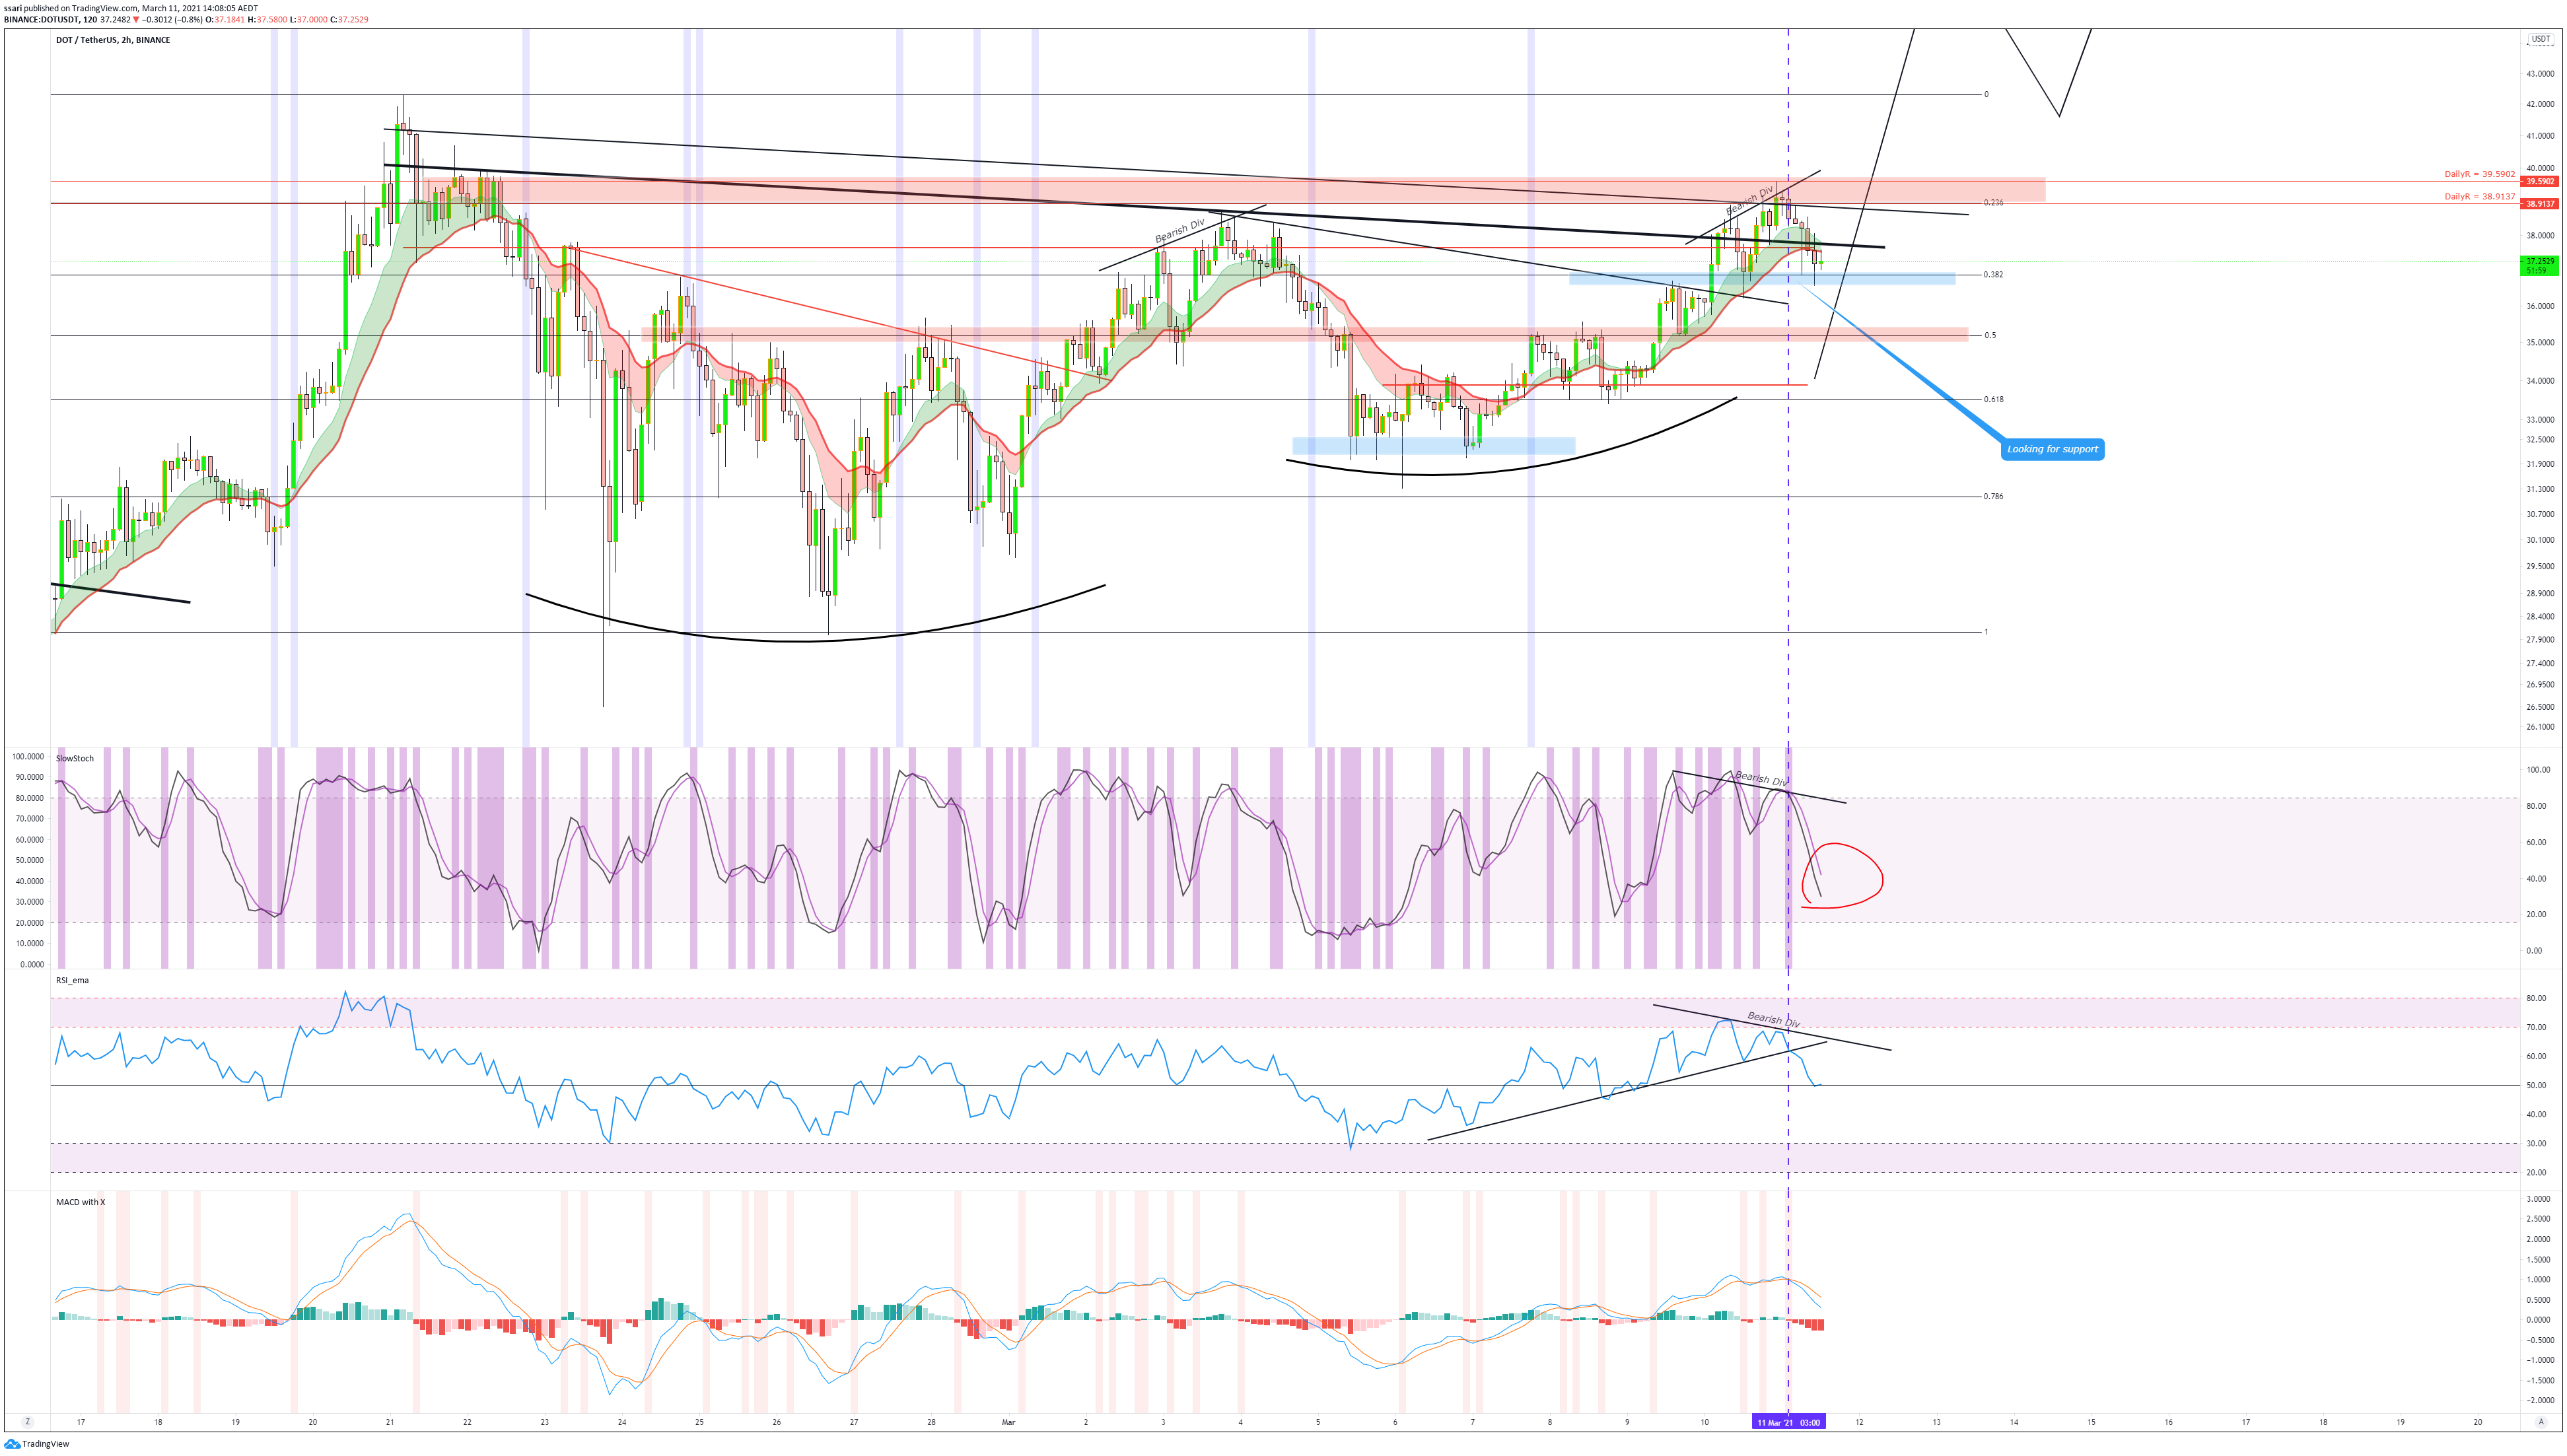Click the Mar label on time axis
2567x1456 pixels.
(1008, 1422)
